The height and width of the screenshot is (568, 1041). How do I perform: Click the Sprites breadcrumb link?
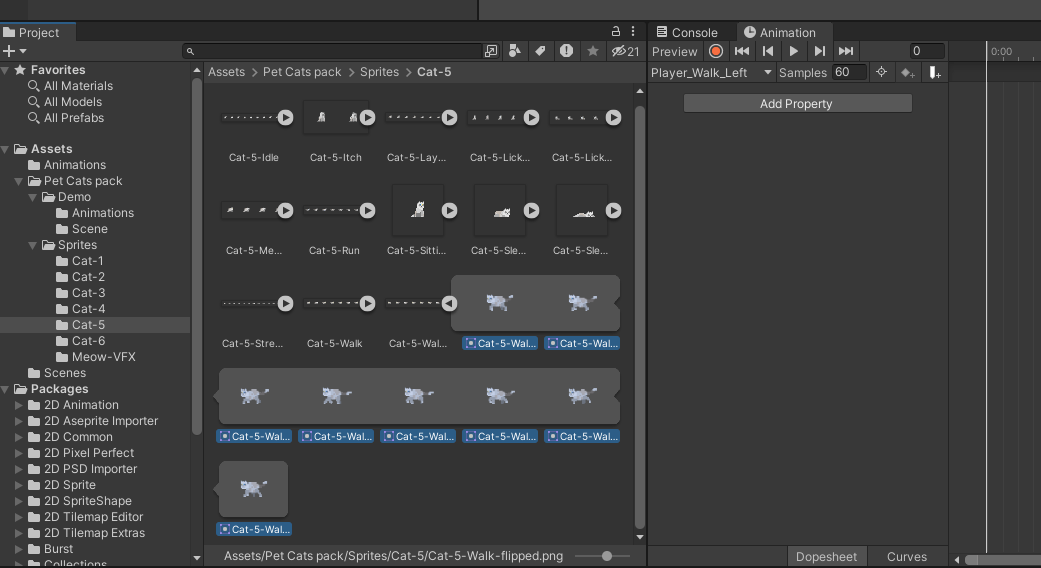pos(379,72)
